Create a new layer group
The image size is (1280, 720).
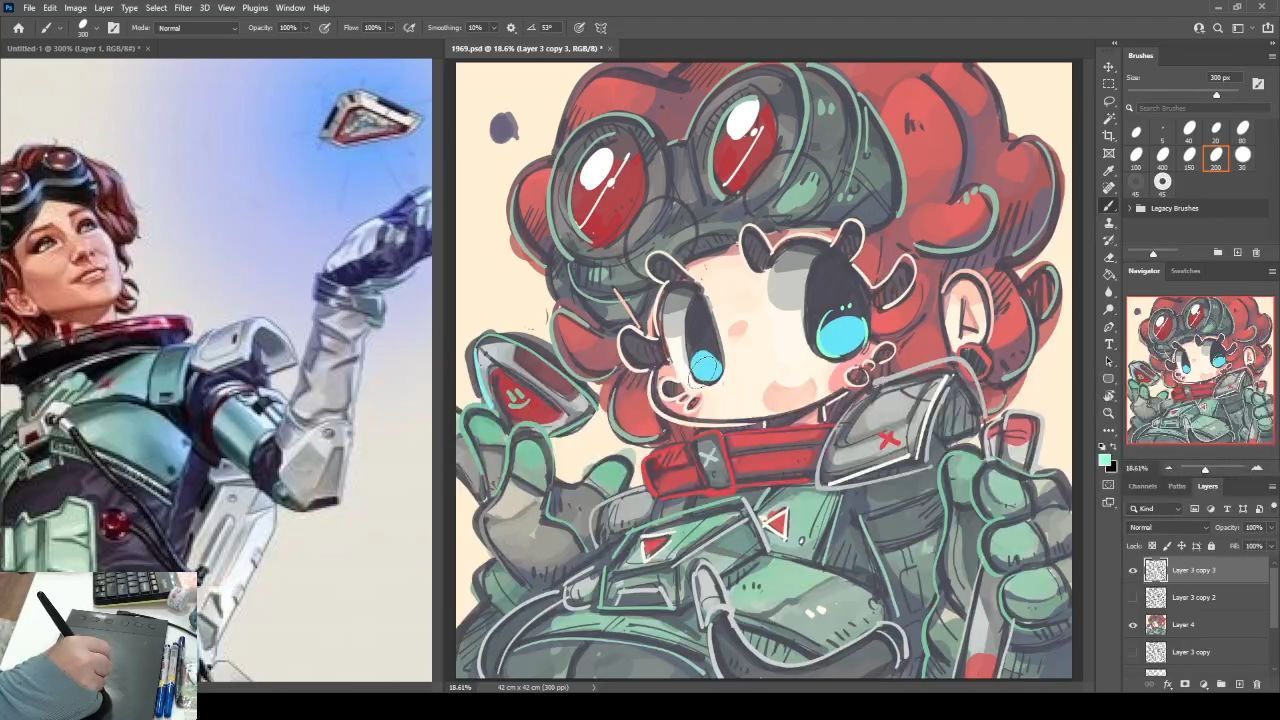[1221, 685]
